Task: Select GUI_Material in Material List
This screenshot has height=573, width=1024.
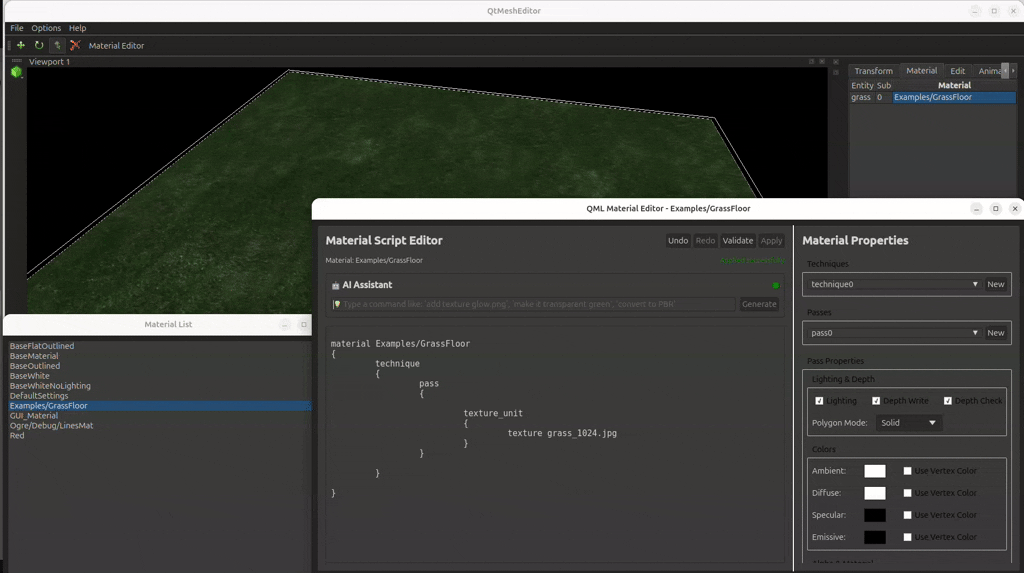Action: (33, 416)
